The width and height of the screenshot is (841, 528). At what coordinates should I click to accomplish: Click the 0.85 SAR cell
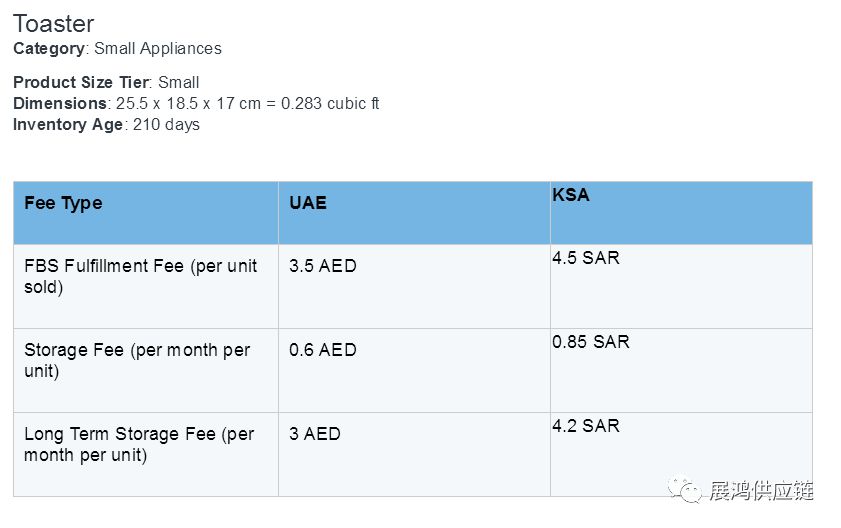(591, 342)
